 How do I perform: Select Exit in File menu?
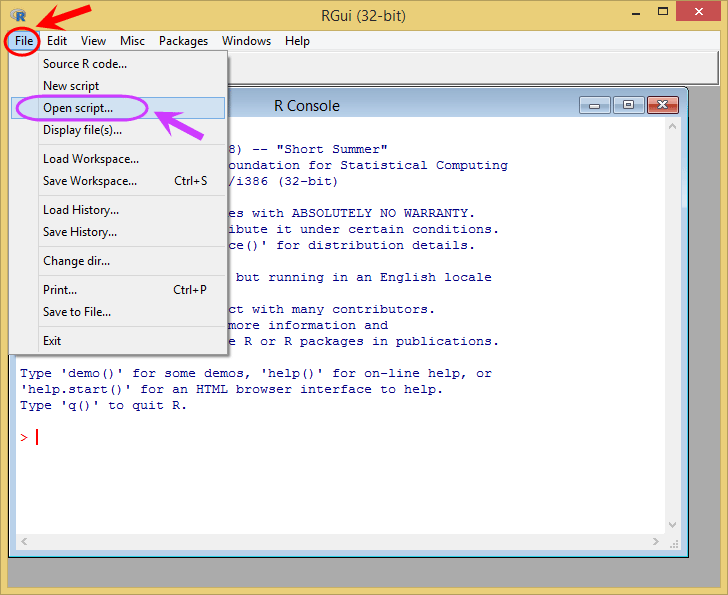coord(118,341)
